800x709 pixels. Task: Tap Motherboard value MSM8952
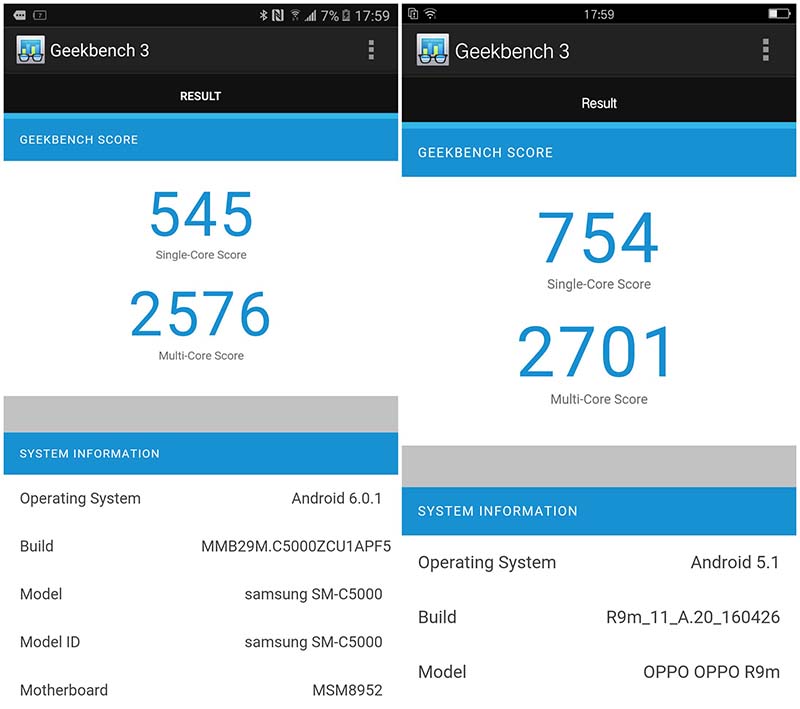347,690
